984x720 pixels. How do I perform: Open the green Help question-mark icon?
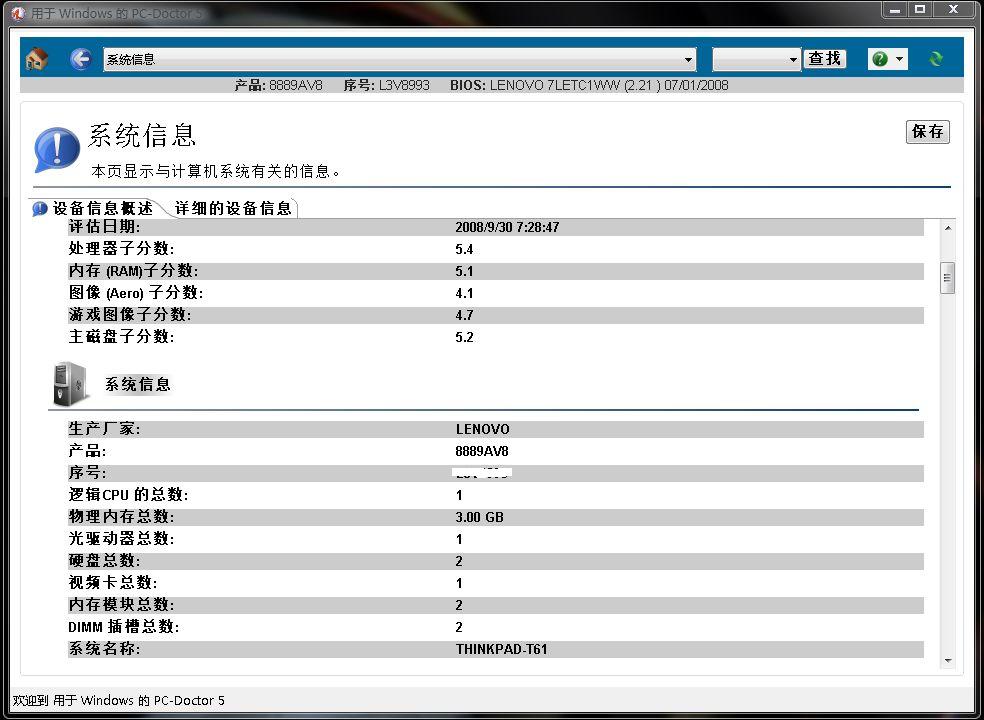click(x=880, y=59)
